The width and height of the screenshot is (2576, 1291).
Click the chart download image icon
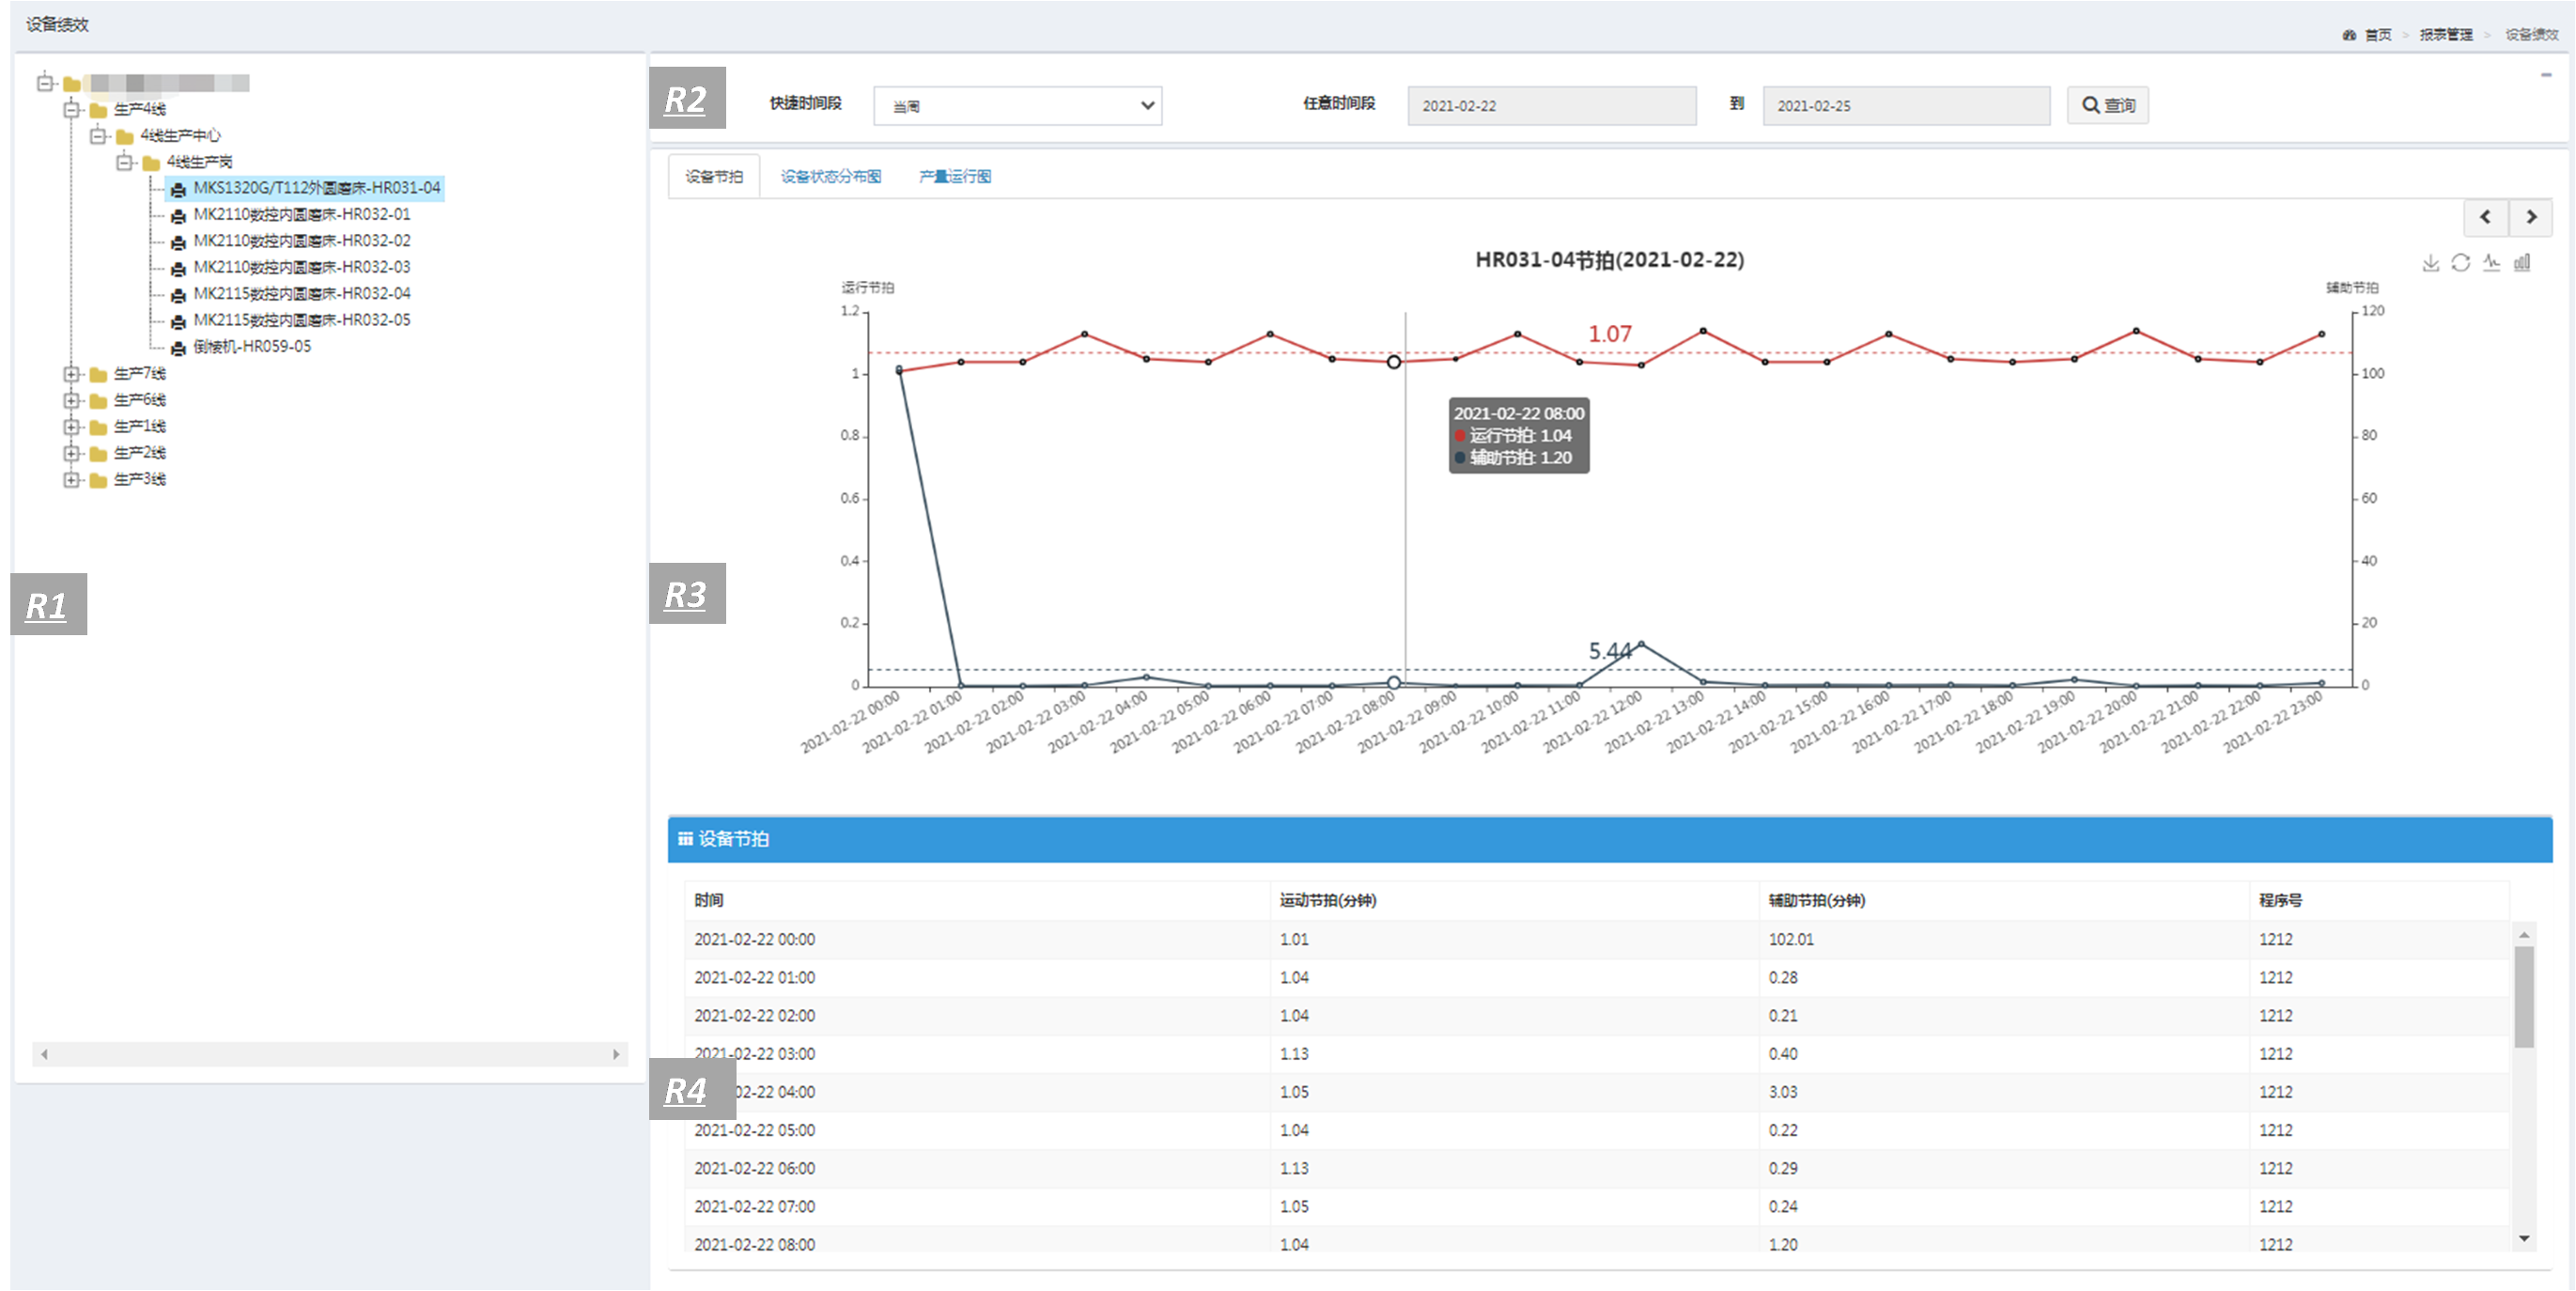pyautogui.click(x=2430, y=262)
